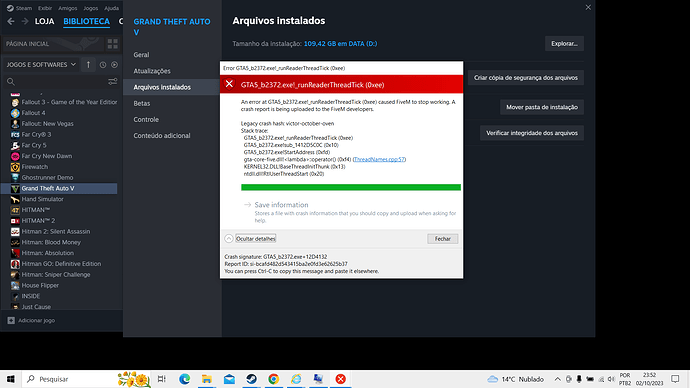This screenshot has height=388, width=690.
Task: Switch library to grid view icon
Action: [x=113, y=44]
